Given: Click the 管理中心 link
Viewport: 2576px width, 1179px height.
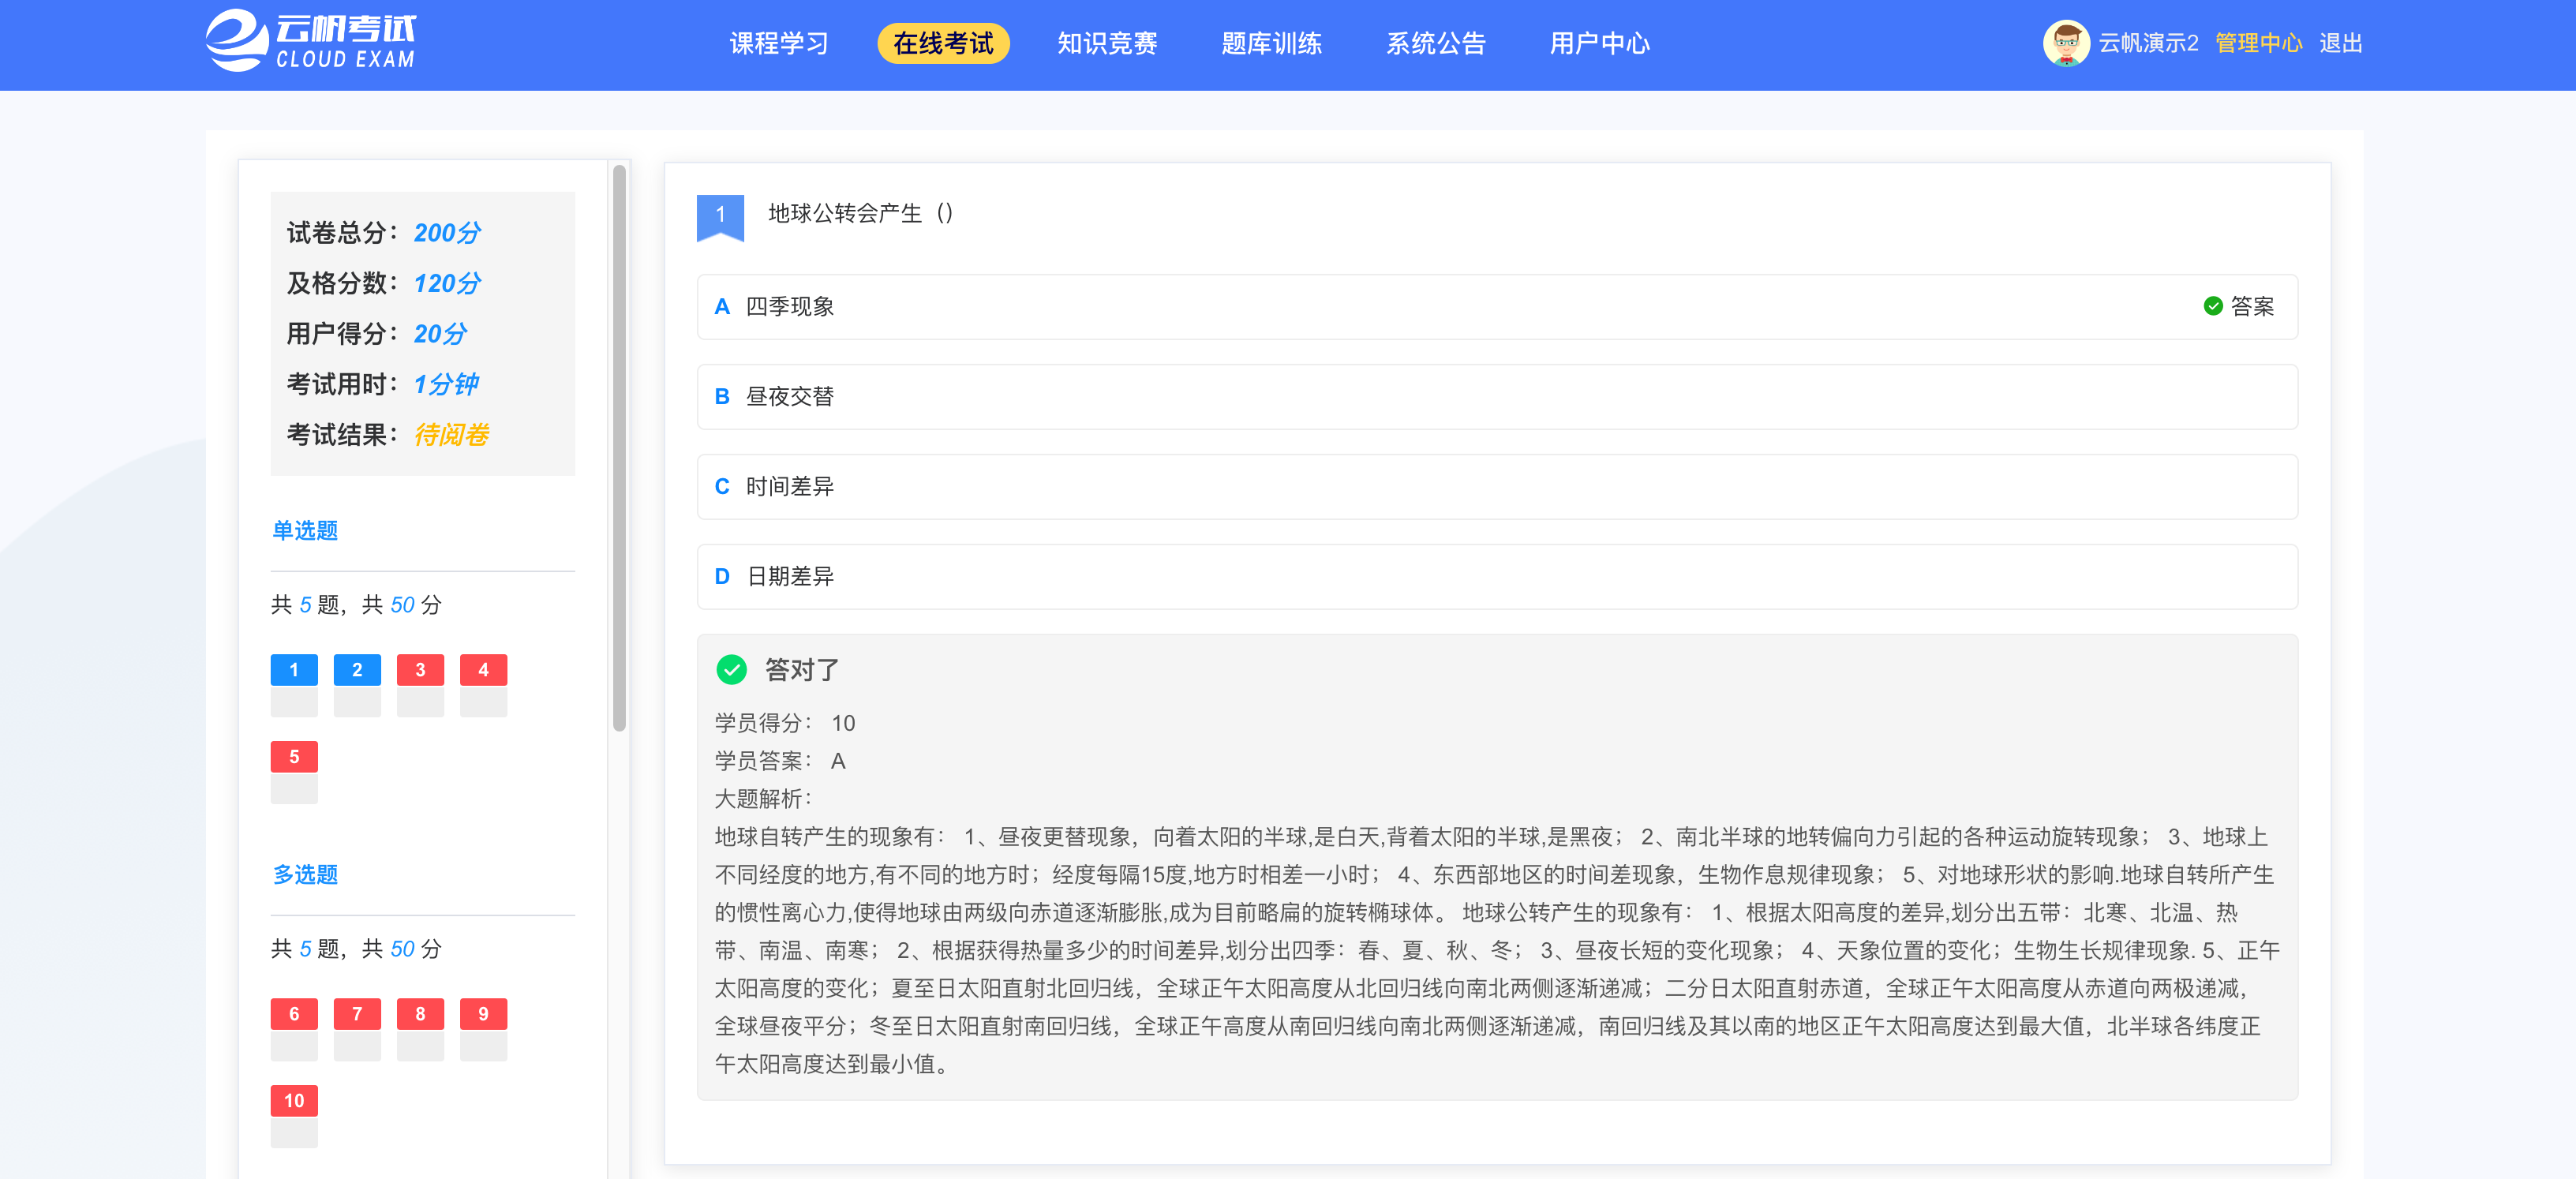Looking at the screenshot, I should [2258, 43].
